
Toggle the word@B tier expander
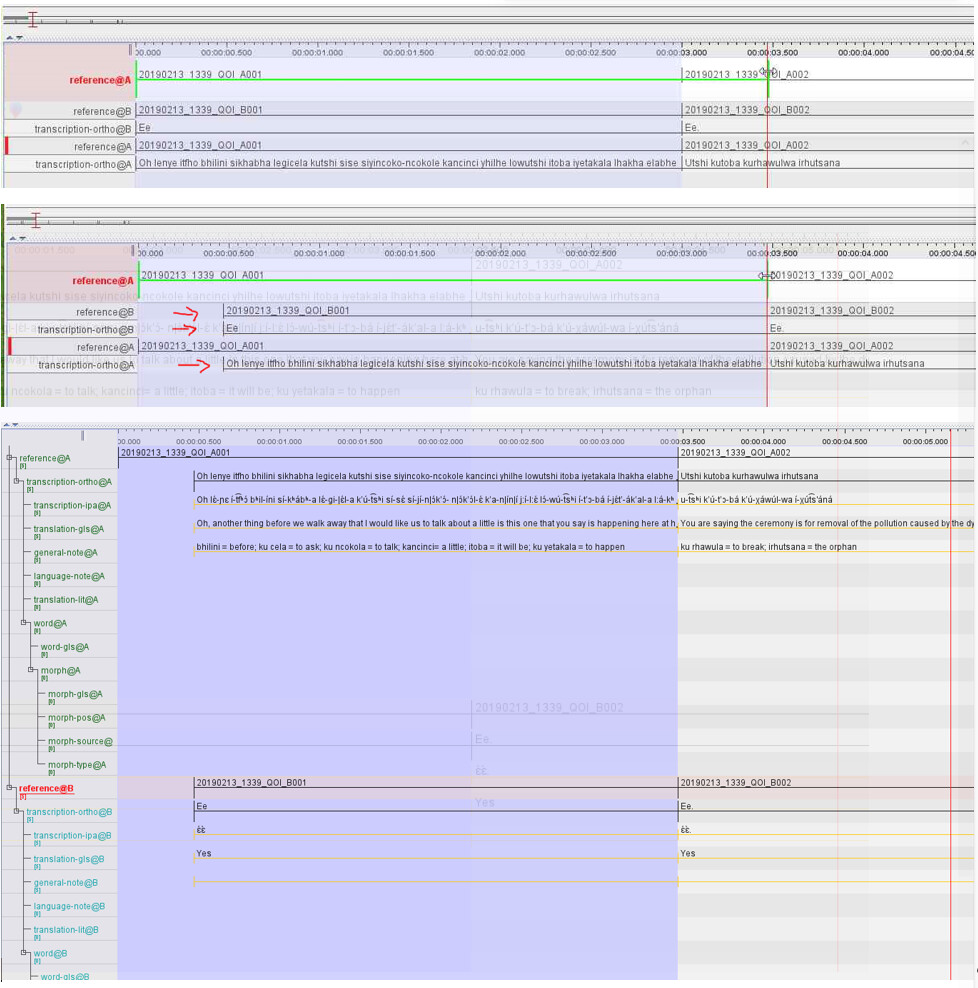click(25, 953)
